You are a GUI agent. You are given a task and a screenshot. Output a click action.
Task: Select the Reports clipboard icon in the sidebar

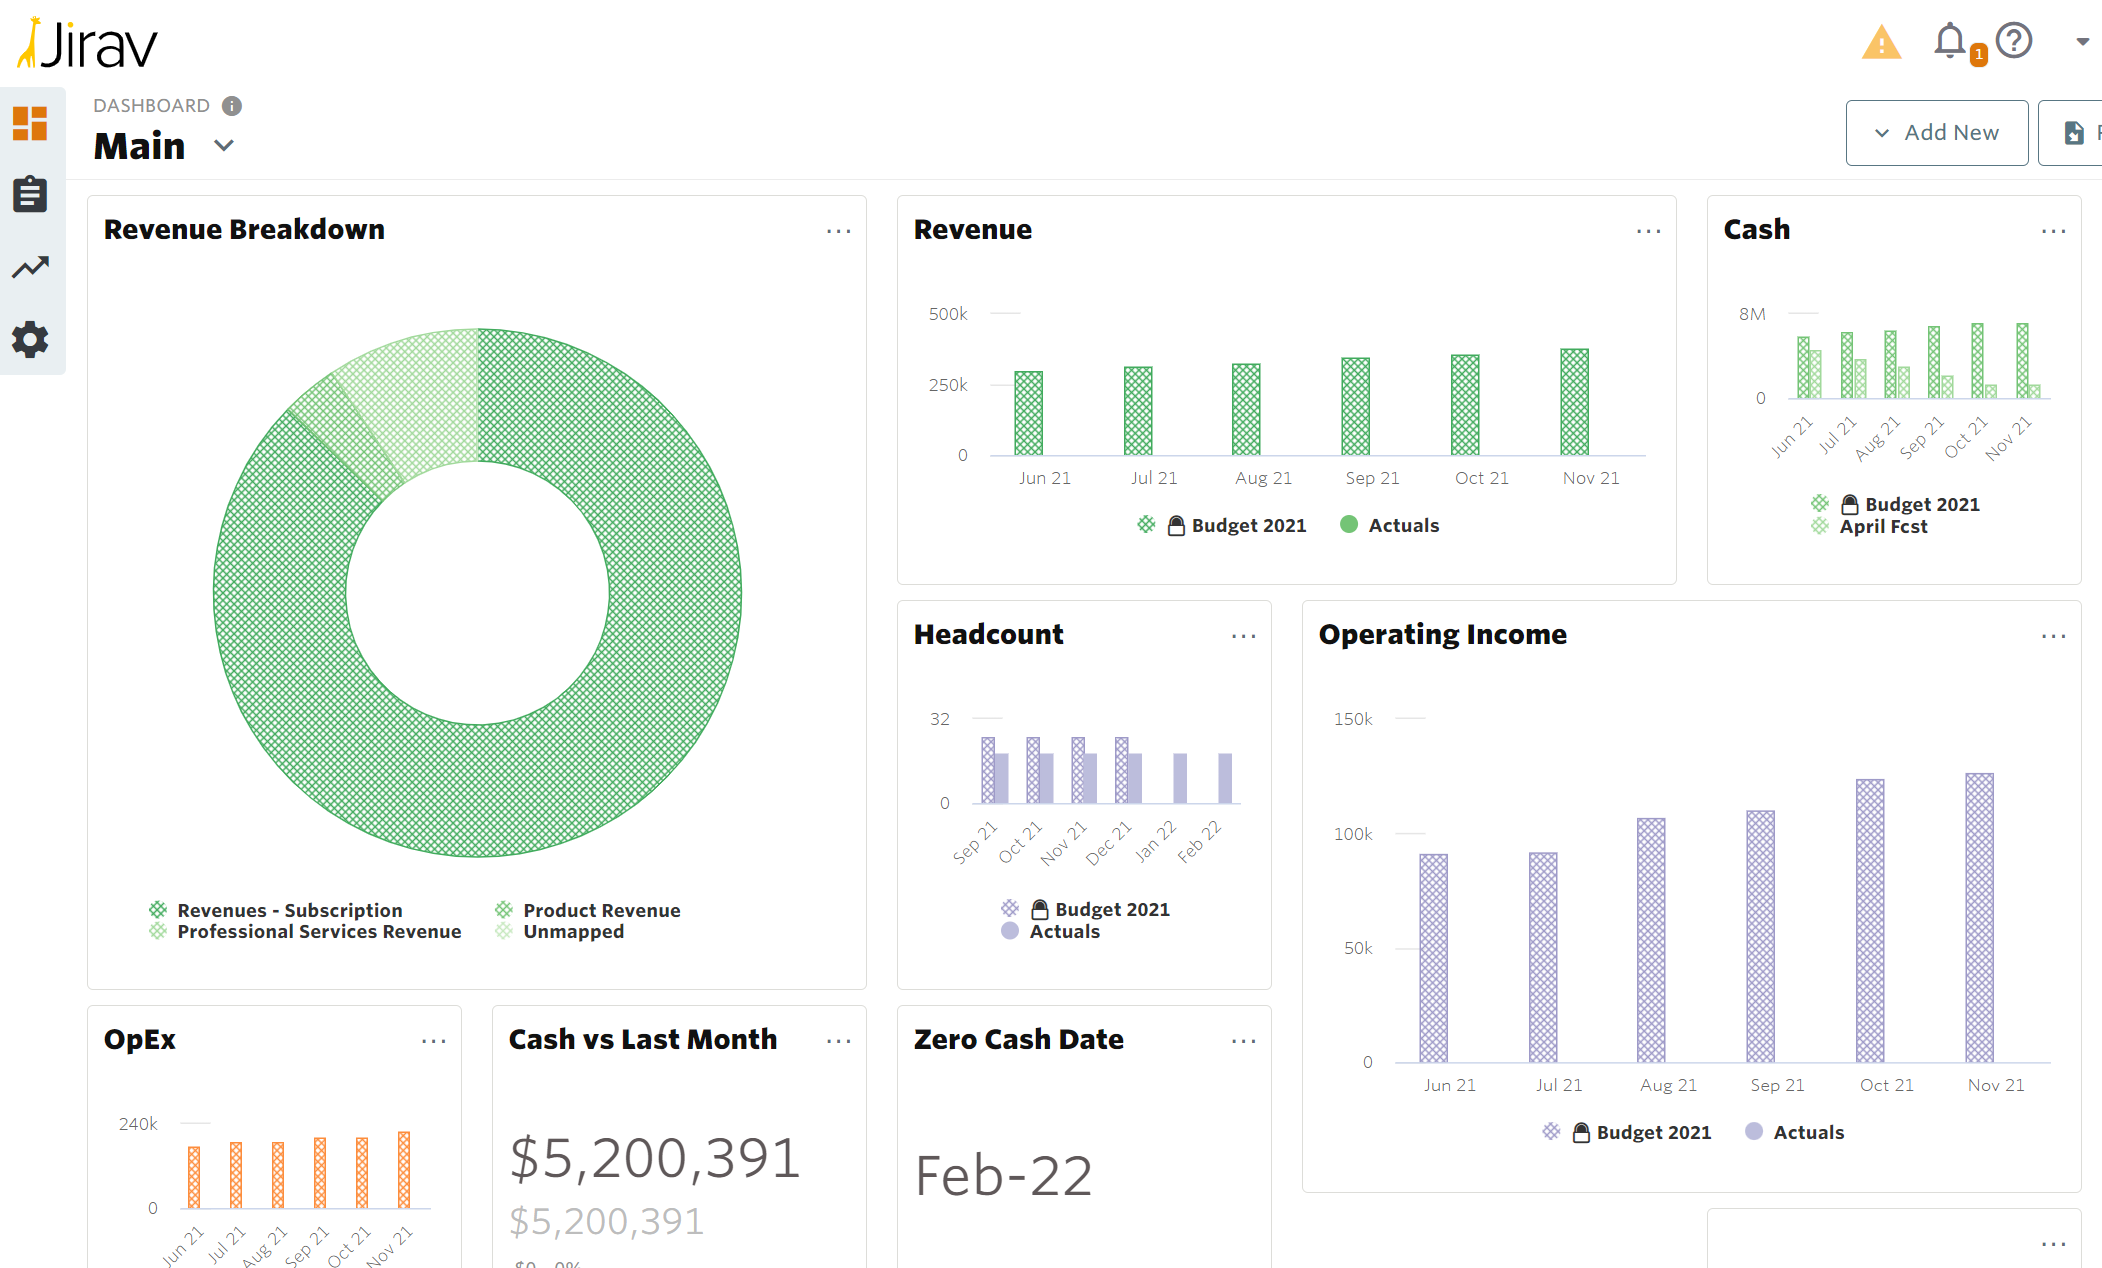coord(31,194)
